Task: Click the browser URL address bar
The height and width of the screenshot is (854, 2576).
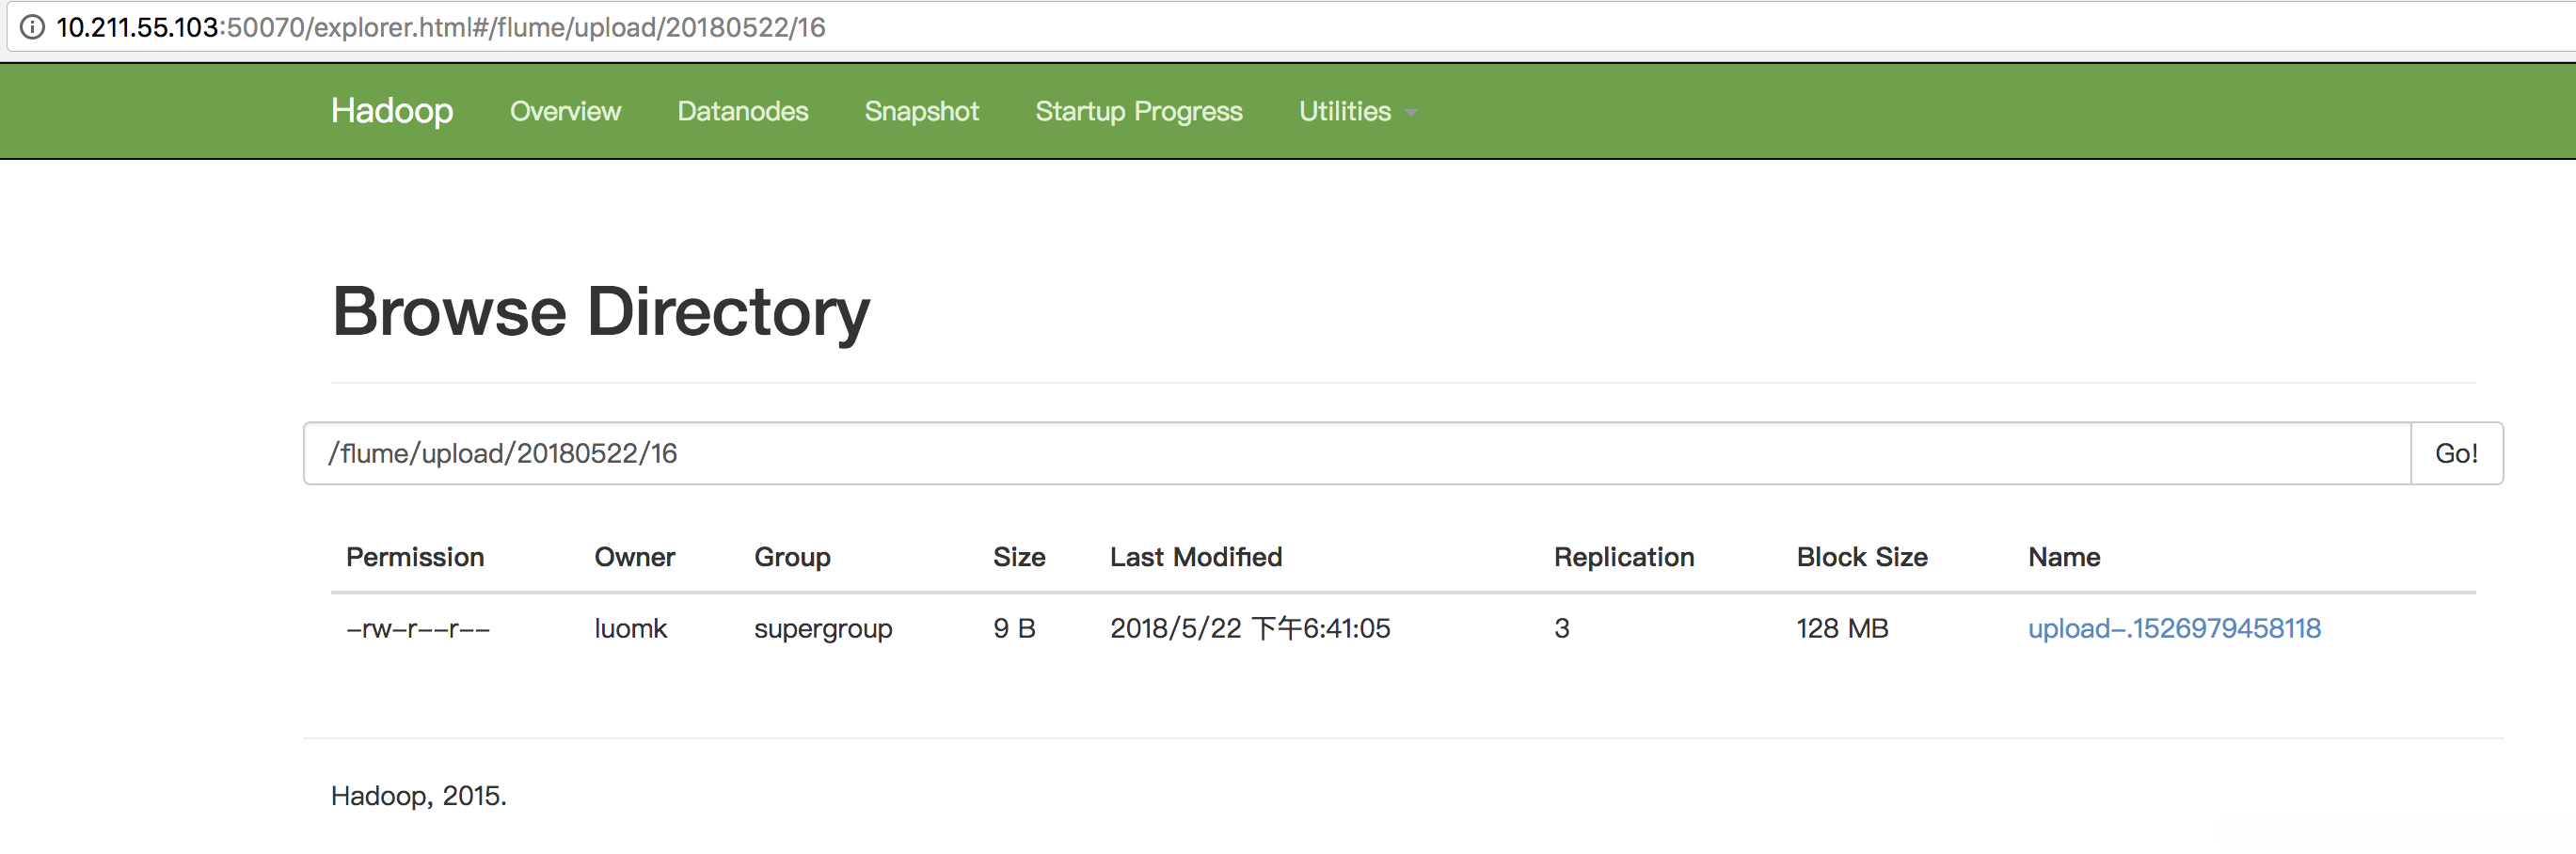Action: point(1200,27)
